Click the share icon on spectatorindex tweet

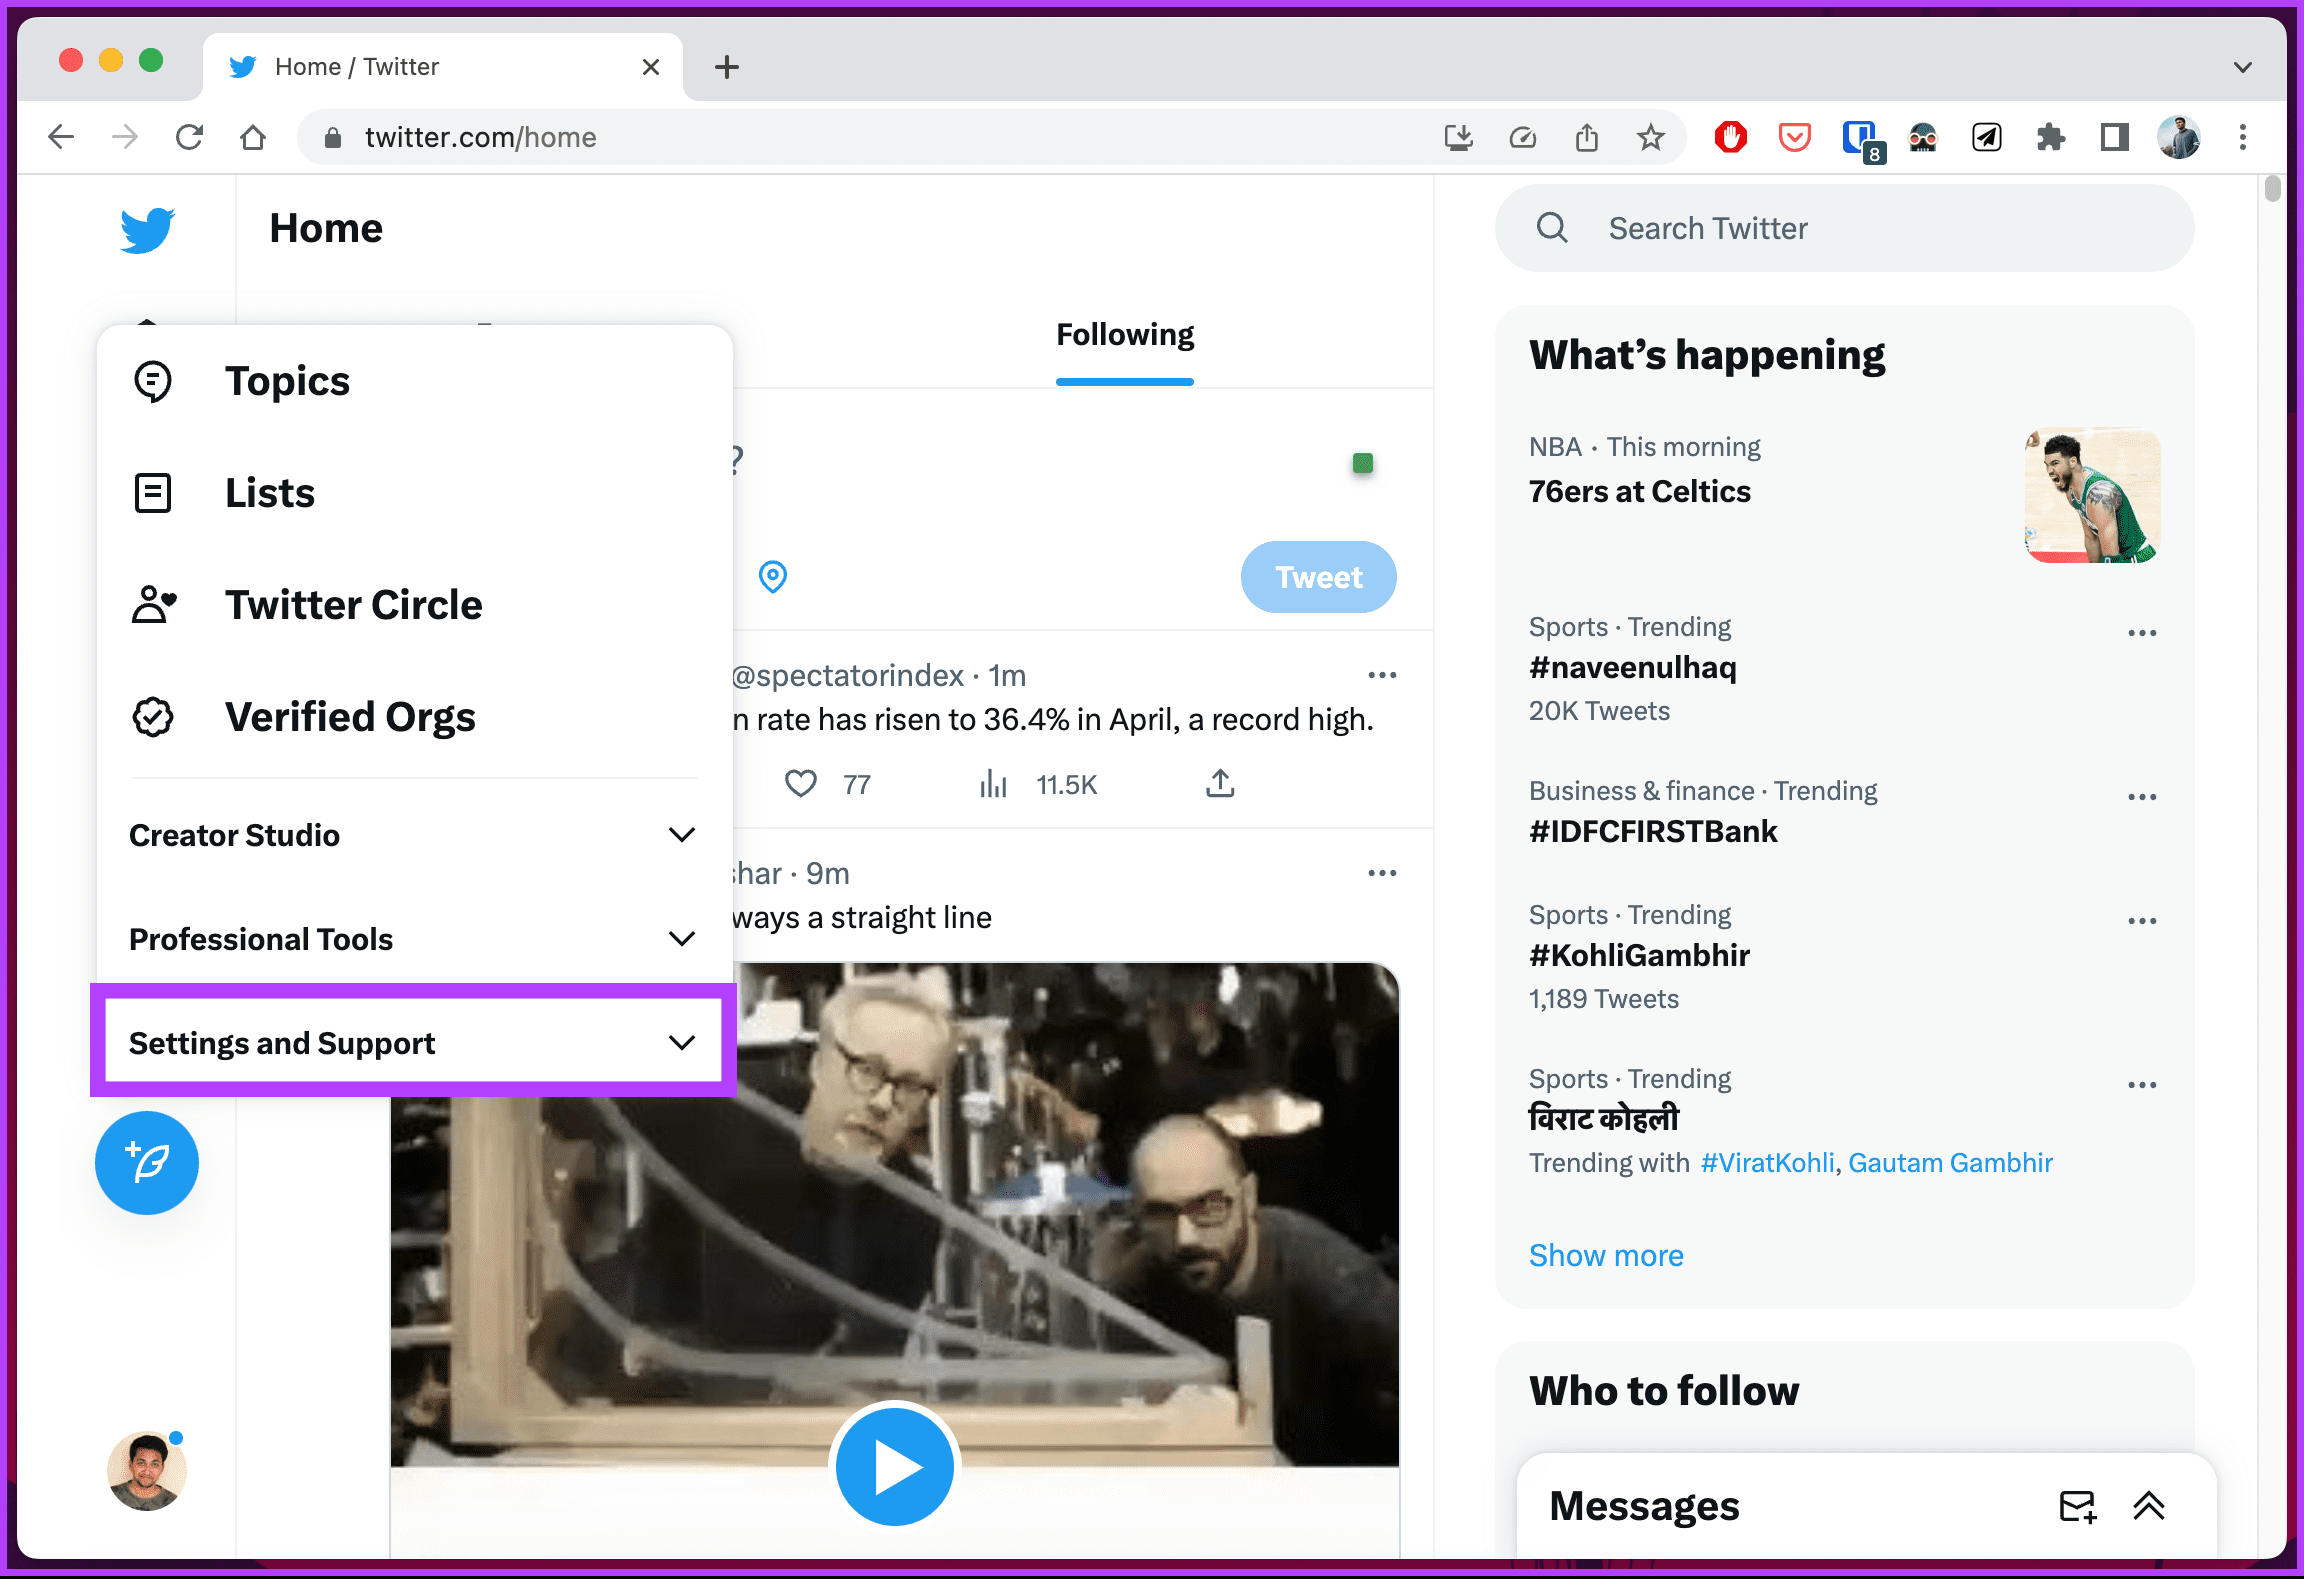coord(1219,783)
